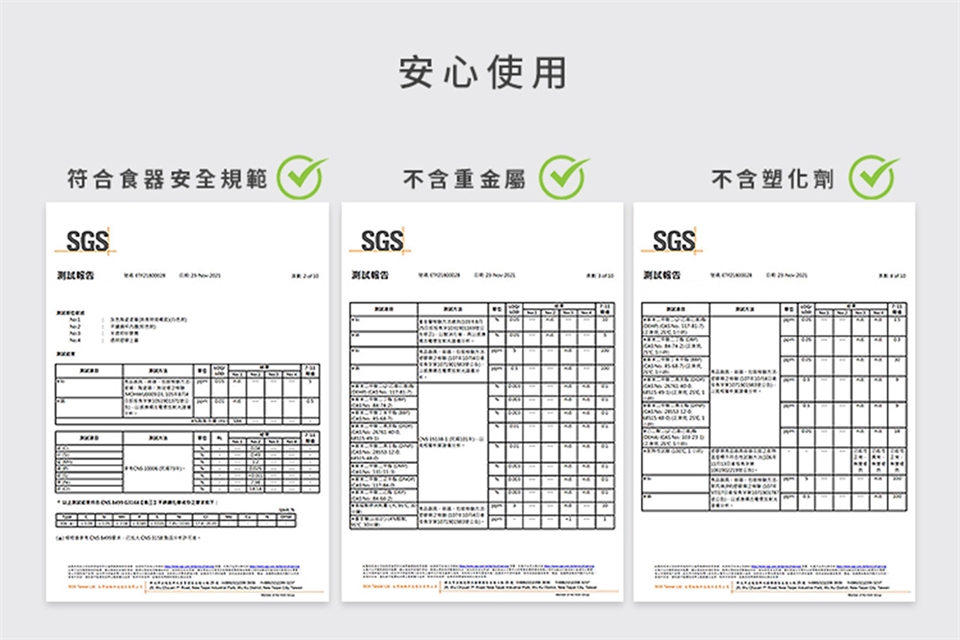
Task: Open the heavy metal report page thumbnail
Action: [x=480, y=400]
